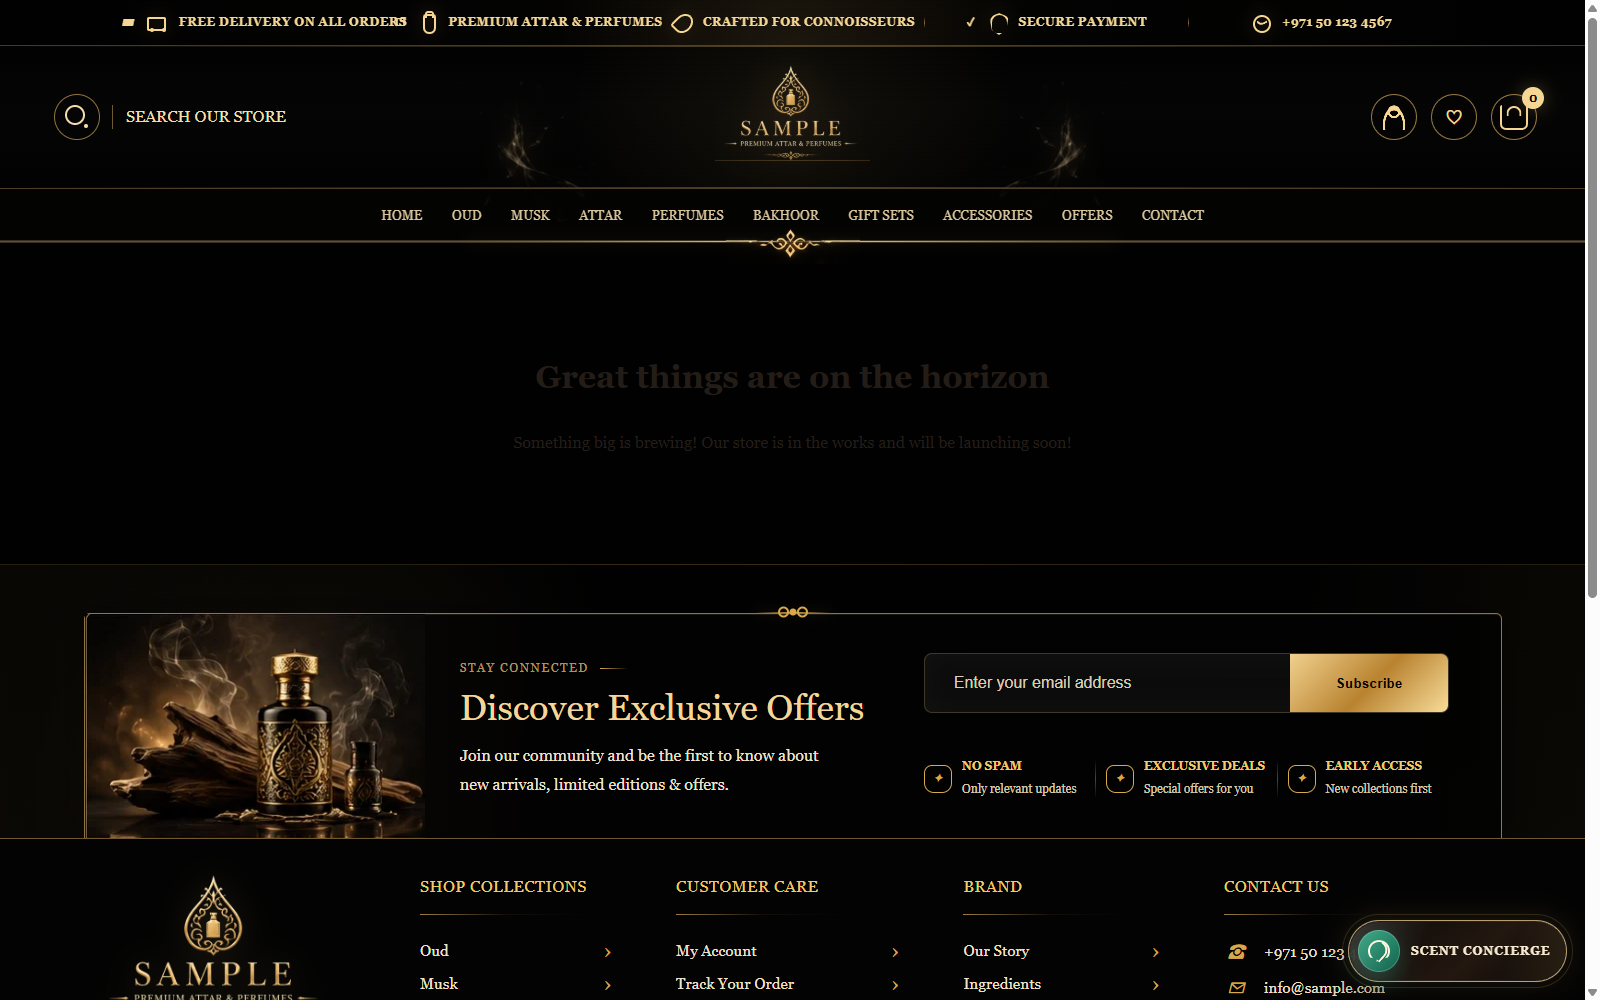This screenshot has width=1600, height=1000.
Task: Open the wishlist heart icon
Action: point(1454,117)
